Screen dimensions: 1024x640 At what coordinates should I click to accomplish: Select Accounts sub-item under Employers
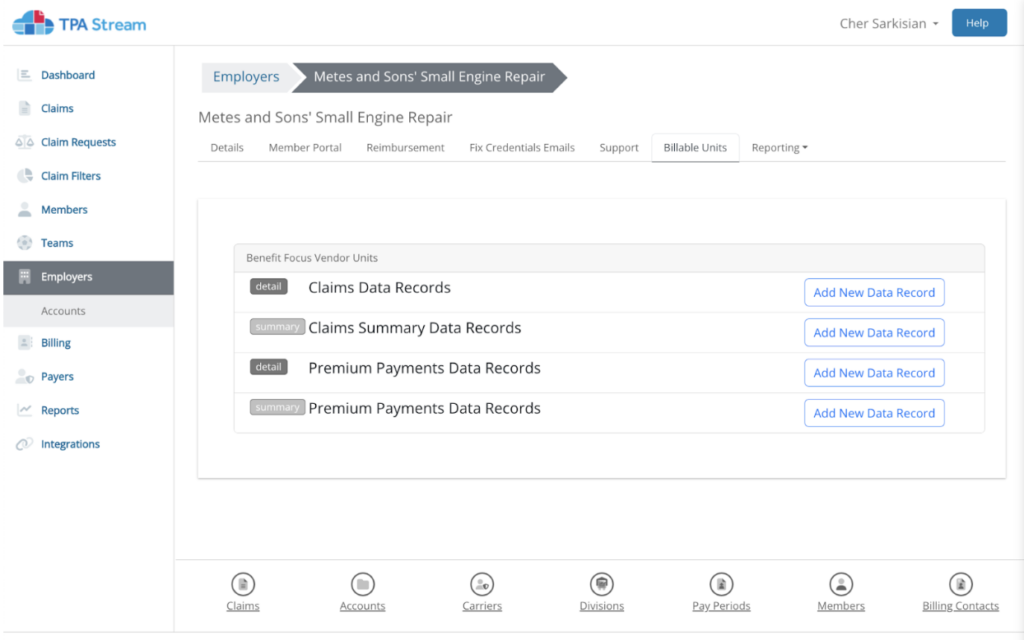click(x=63, y=311)
